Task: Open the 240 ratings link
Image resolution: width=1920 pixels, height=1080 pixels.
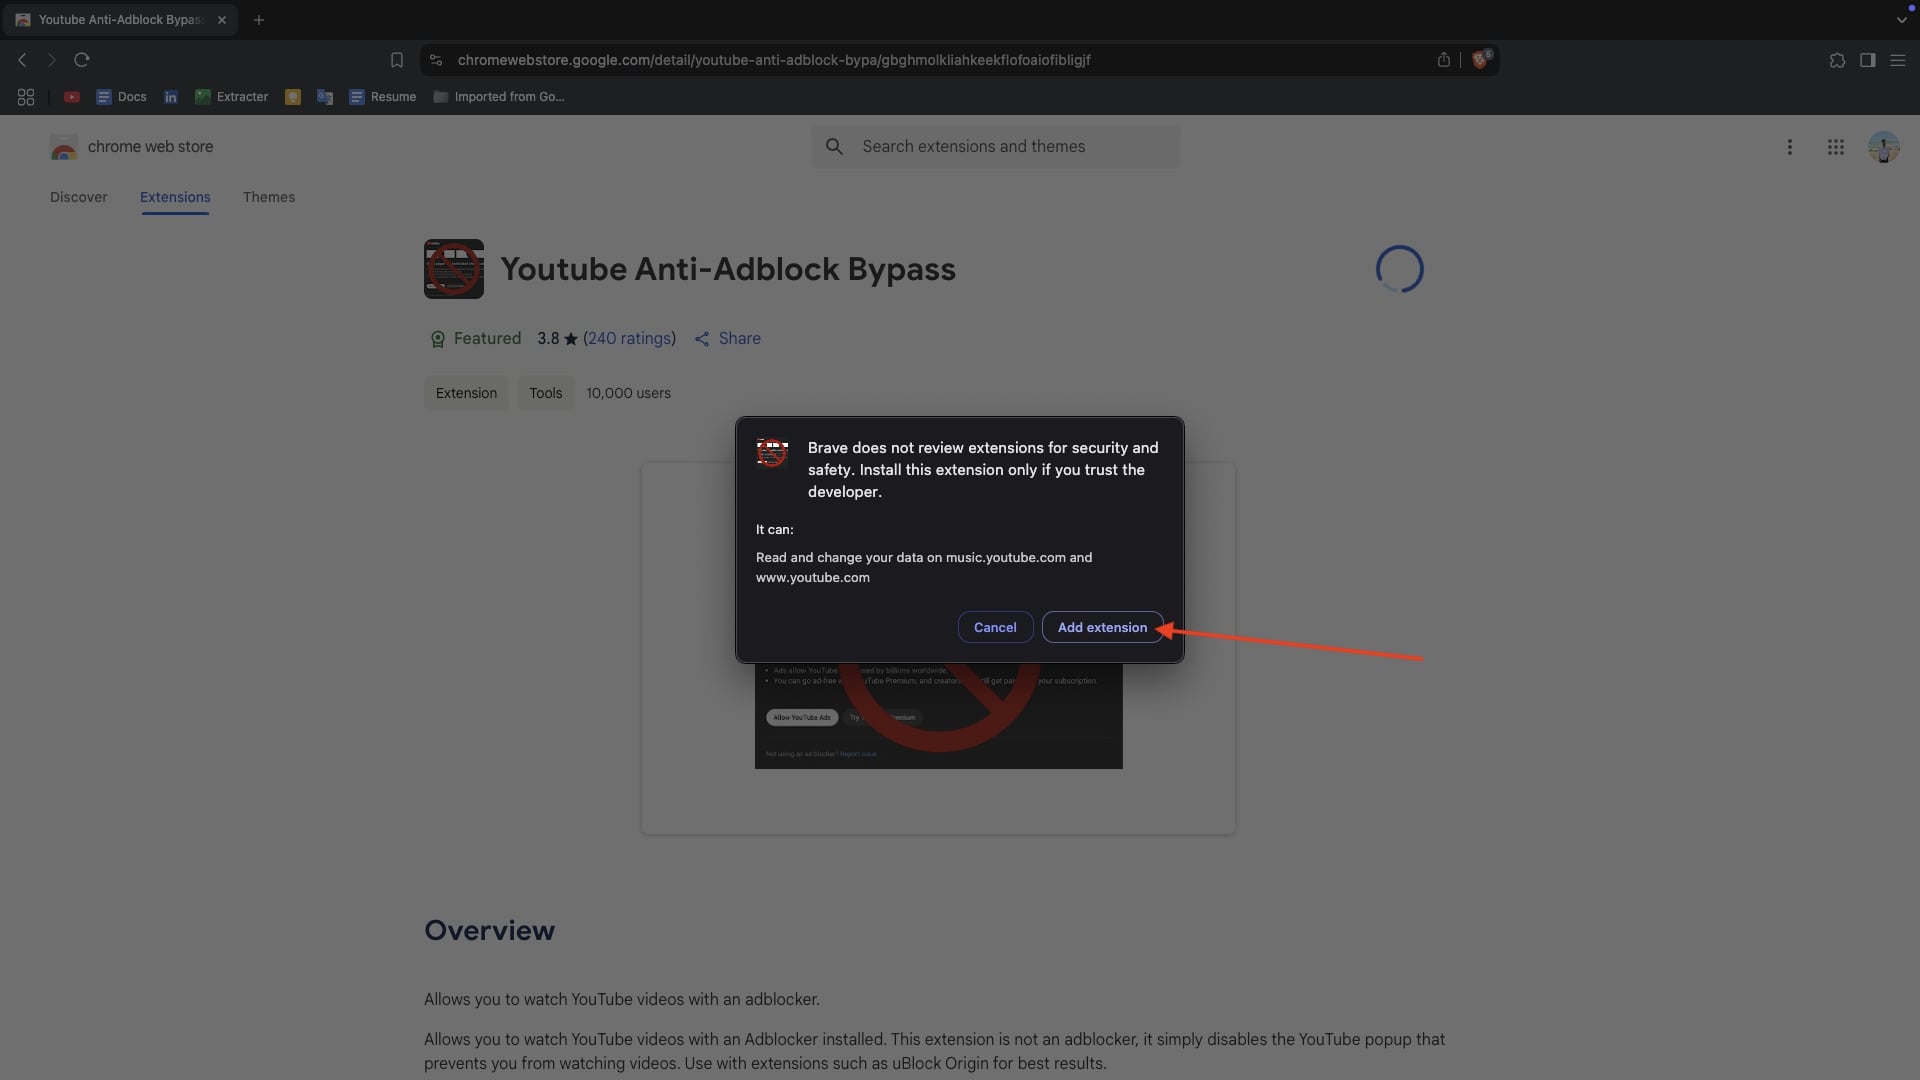Action: (630, 339)
